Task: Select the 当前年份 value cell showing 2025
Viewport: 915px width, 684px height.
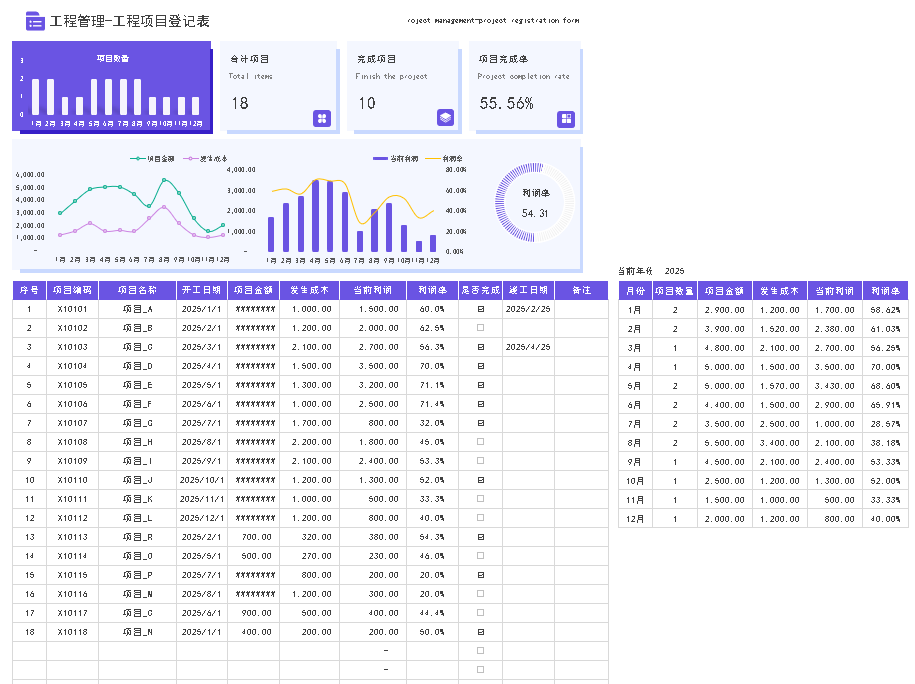Action: click(x=675, y=271)
